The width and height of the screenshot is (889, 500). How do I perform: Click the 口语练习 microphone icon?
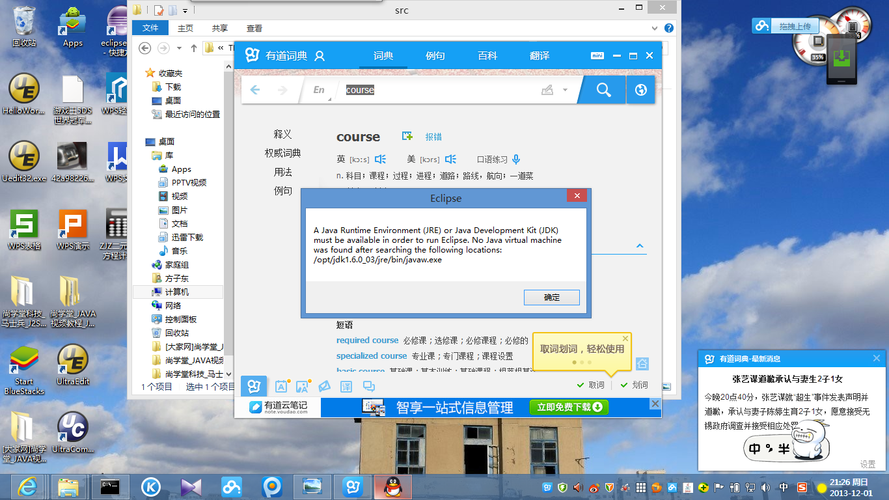pyautogui.click(x=516, y=159)
